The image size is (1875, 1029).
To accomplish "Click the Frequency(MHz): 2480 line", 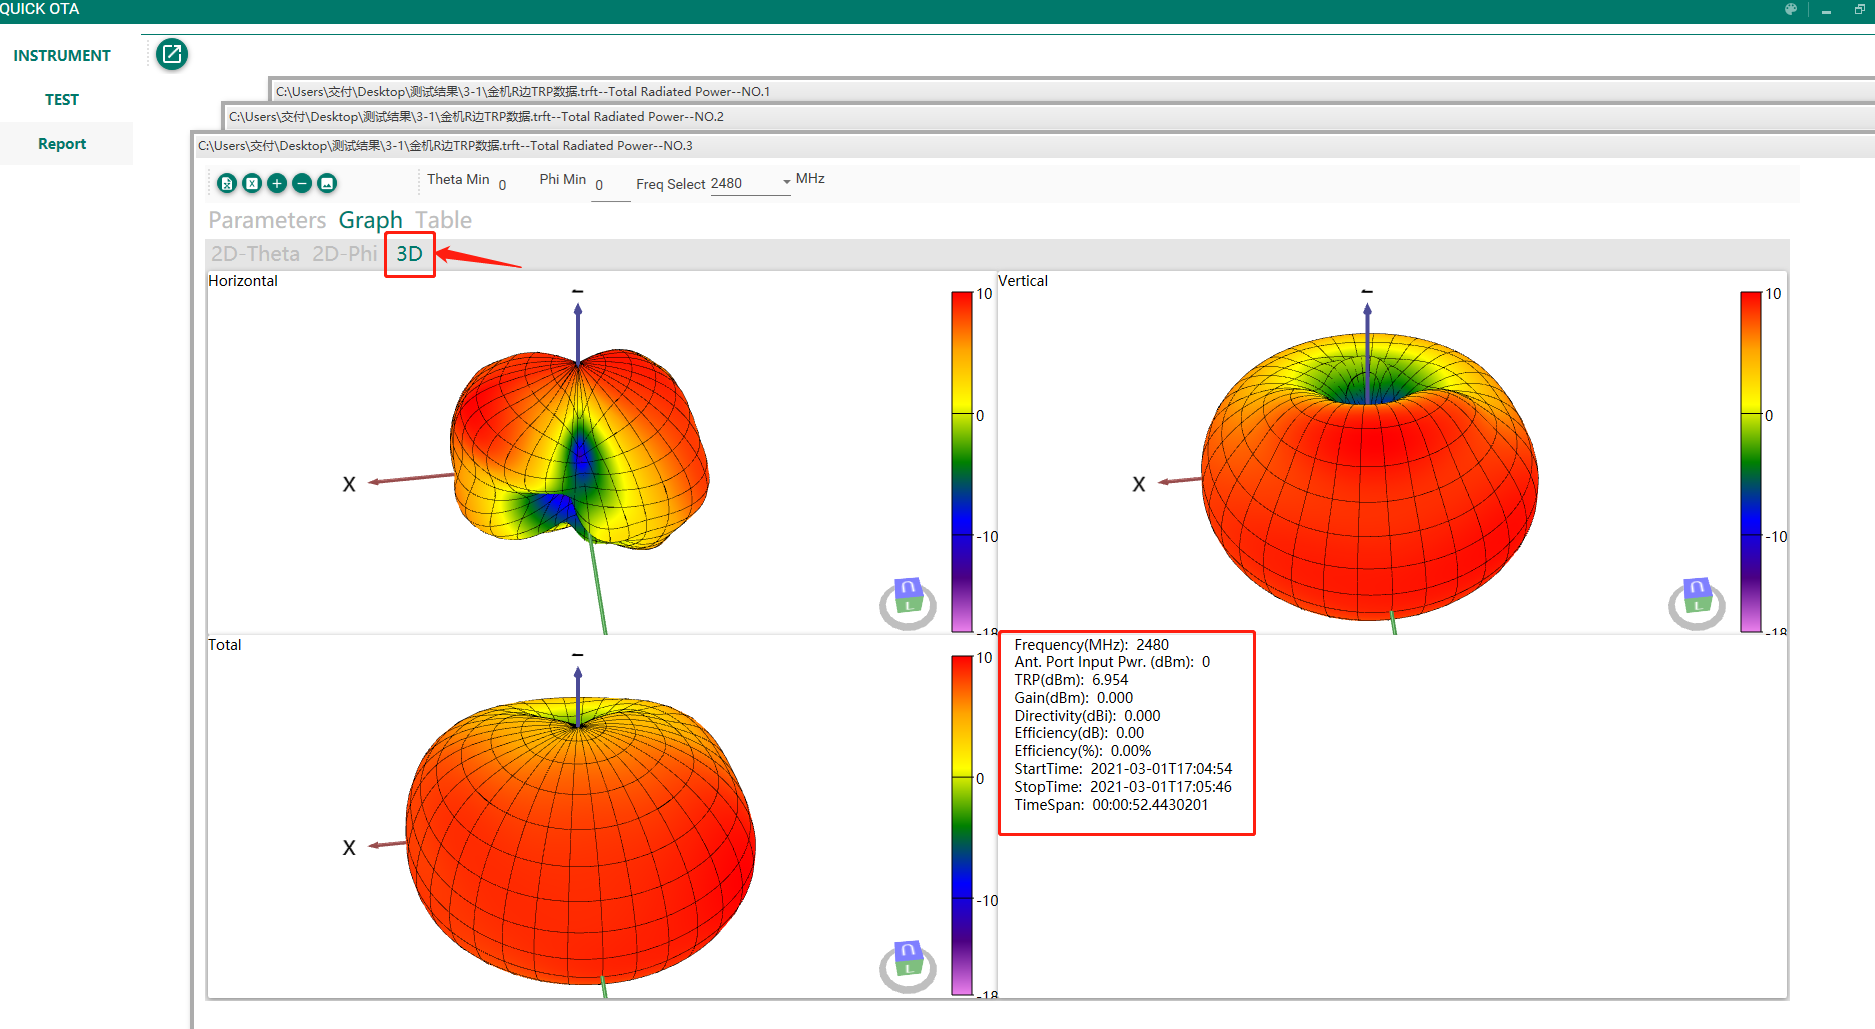I will point(1091,645).
